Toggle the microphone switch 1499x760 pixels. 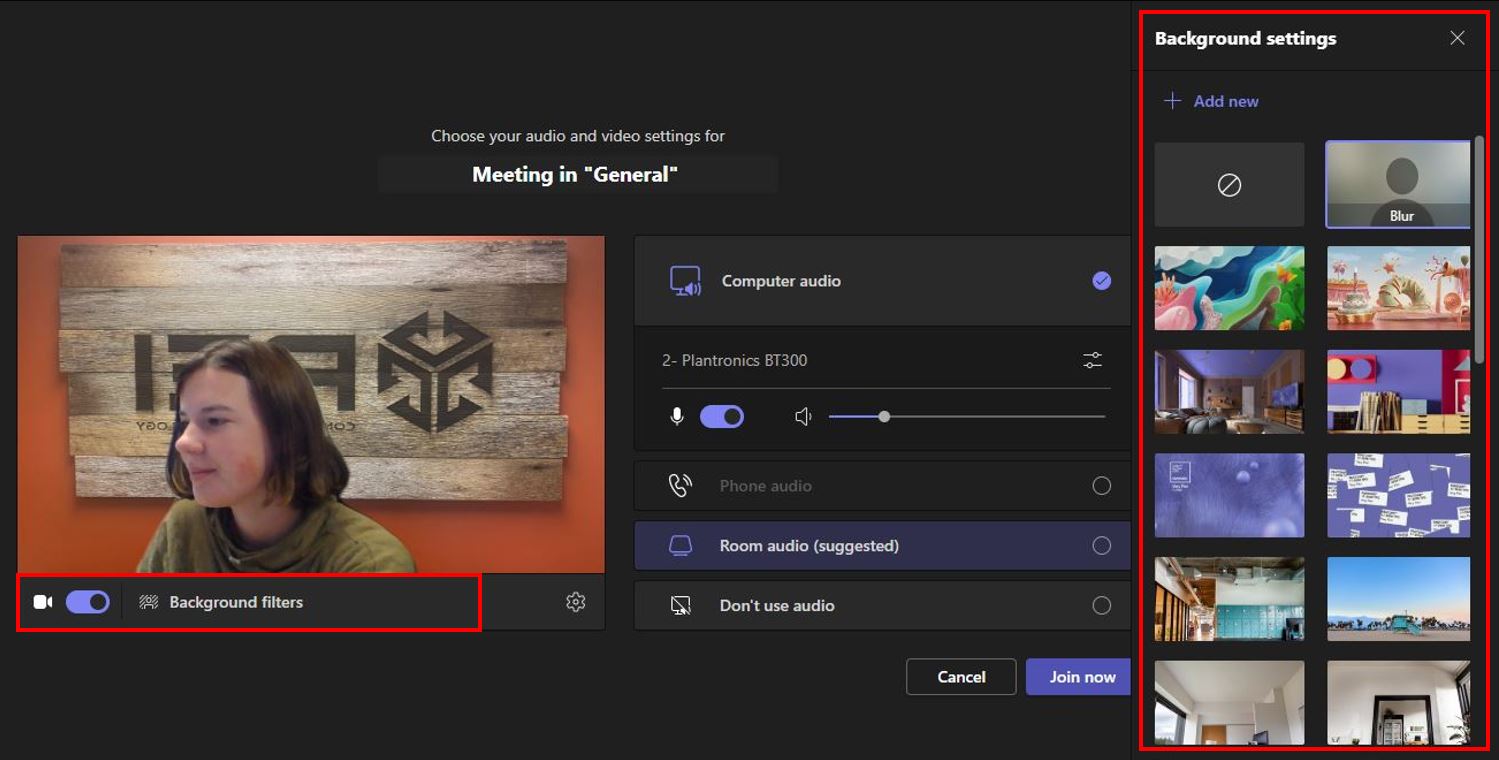coord(722,416)
